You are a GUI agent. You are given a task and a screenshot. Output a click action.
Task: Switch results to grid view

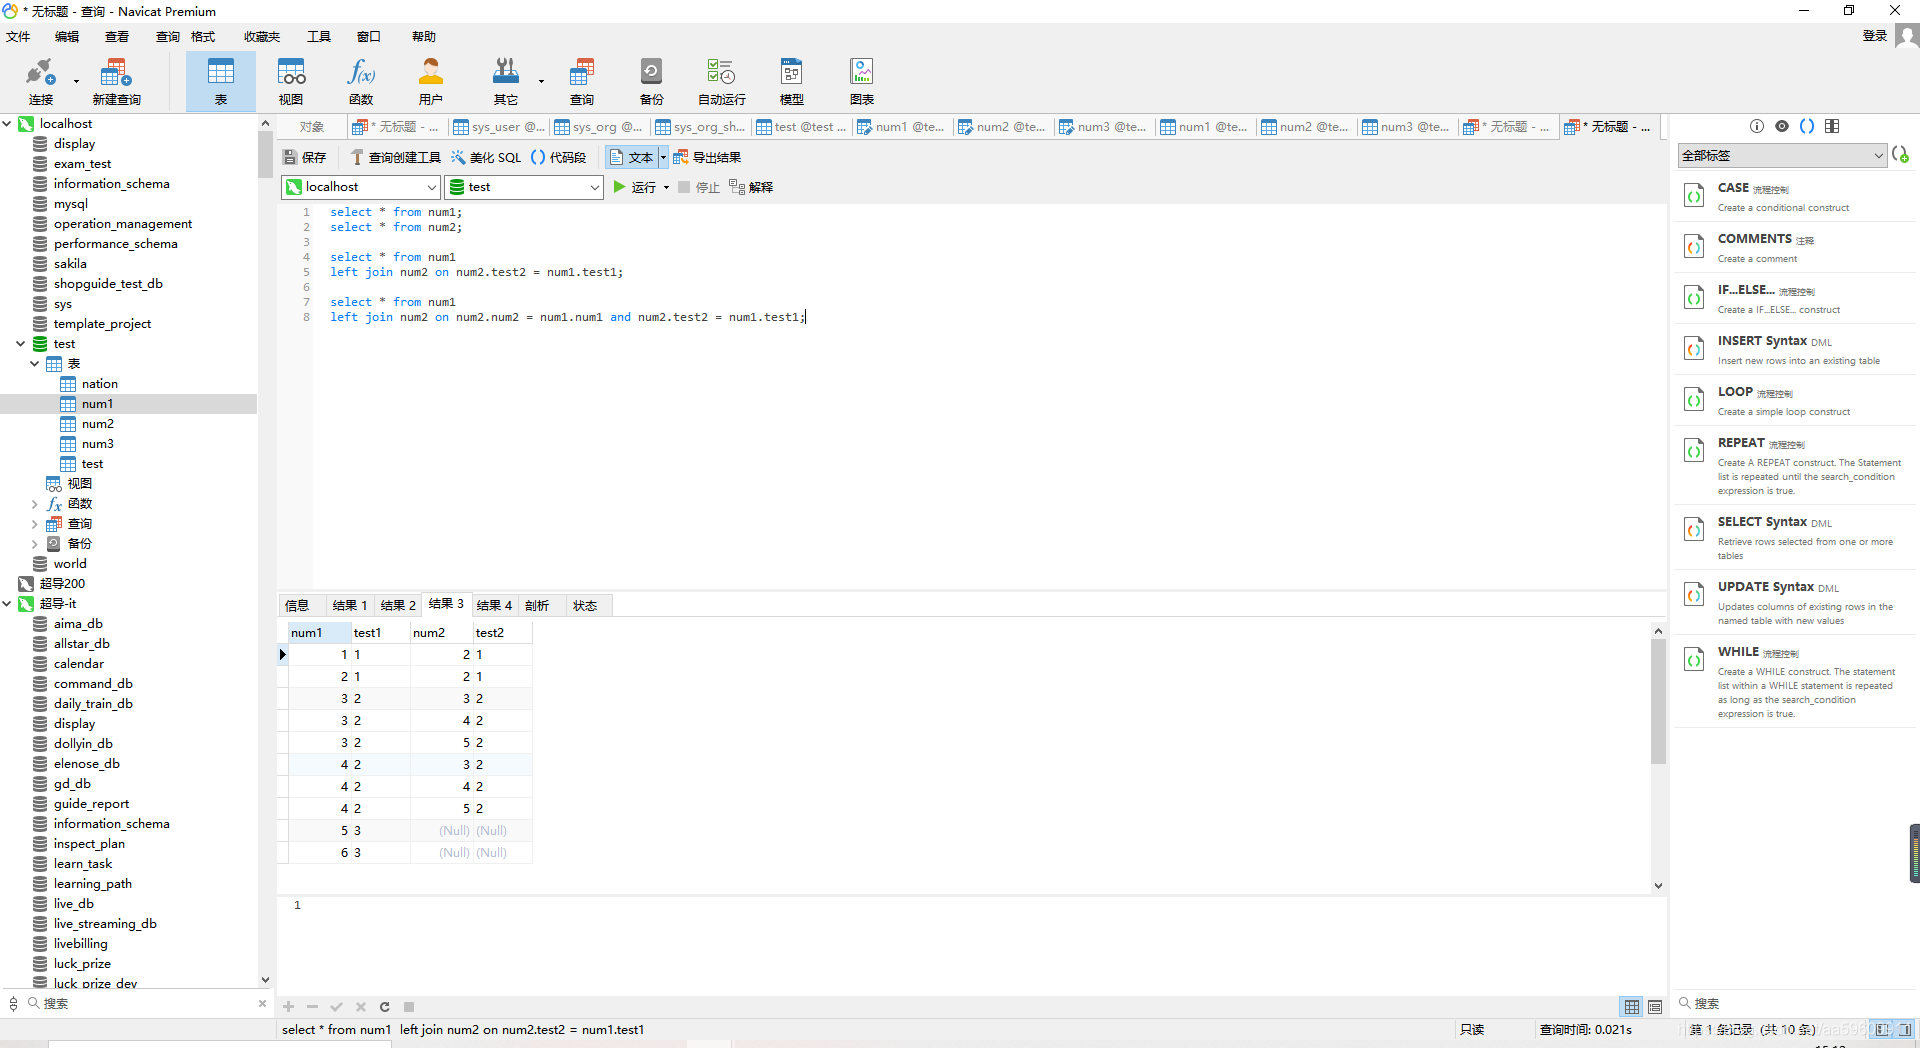[x=1632, y=1007]
